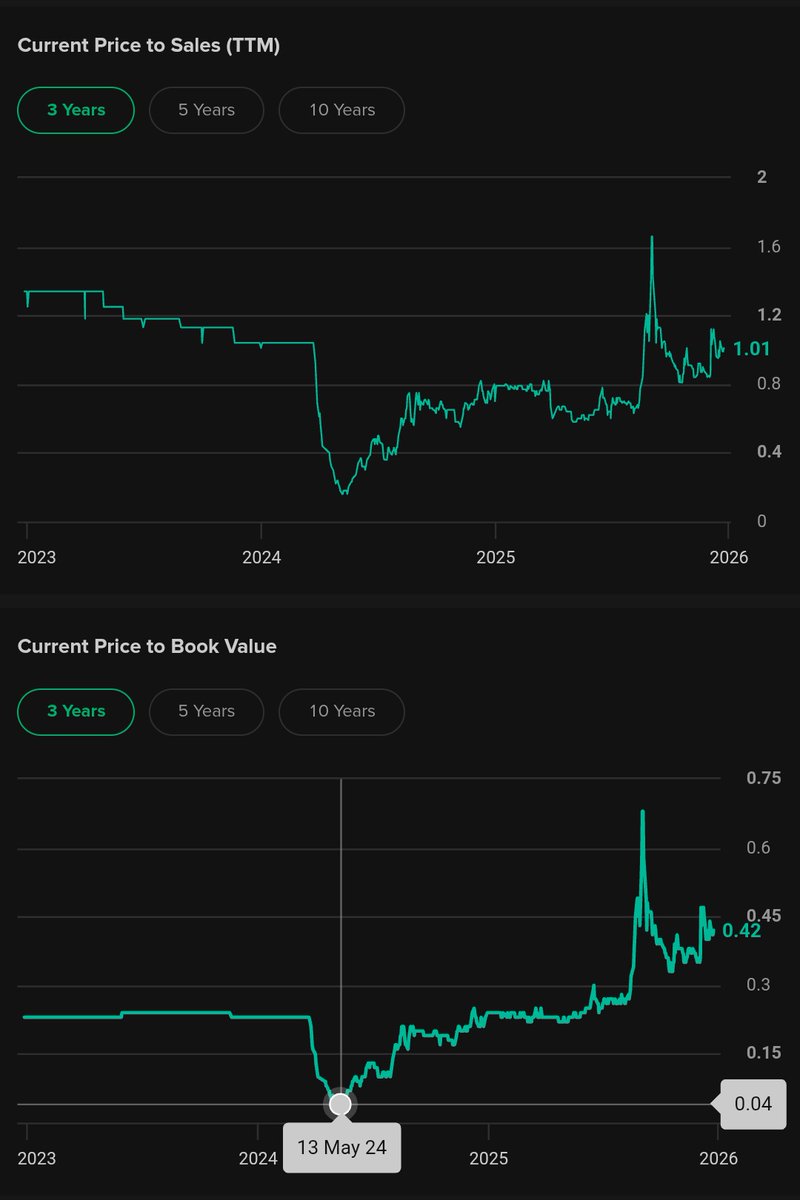Image resolution: width=800 pixels, height=1200 pixels.
Task: Click the peak spike of Price to Sales line
Action: point(652,238)
